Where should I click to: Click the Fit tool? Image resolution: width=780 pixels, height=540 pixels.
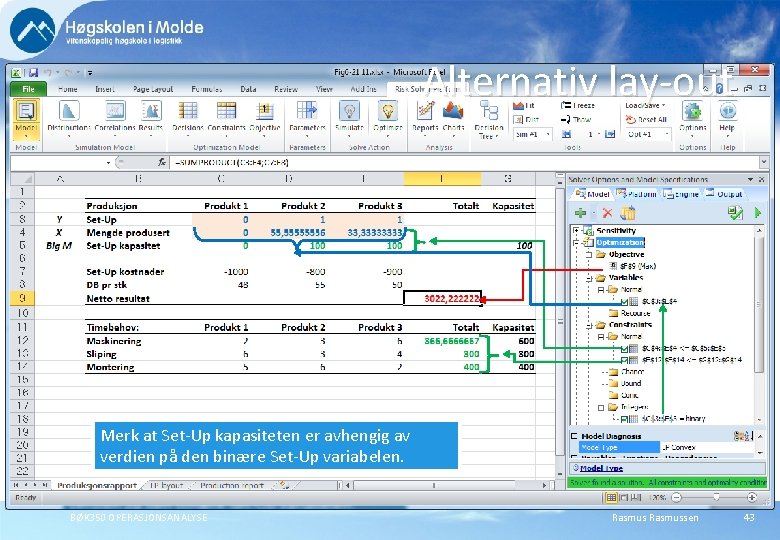coord(524,105)
